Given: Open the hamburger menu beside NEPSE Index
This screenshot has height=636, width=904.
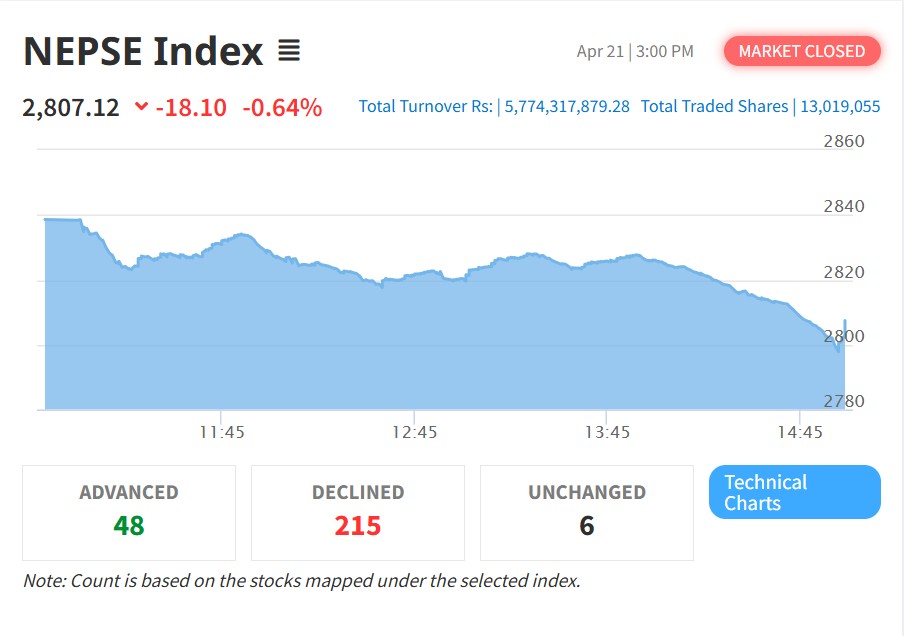Looking at the screenshot, I should (x=289, y=51).
